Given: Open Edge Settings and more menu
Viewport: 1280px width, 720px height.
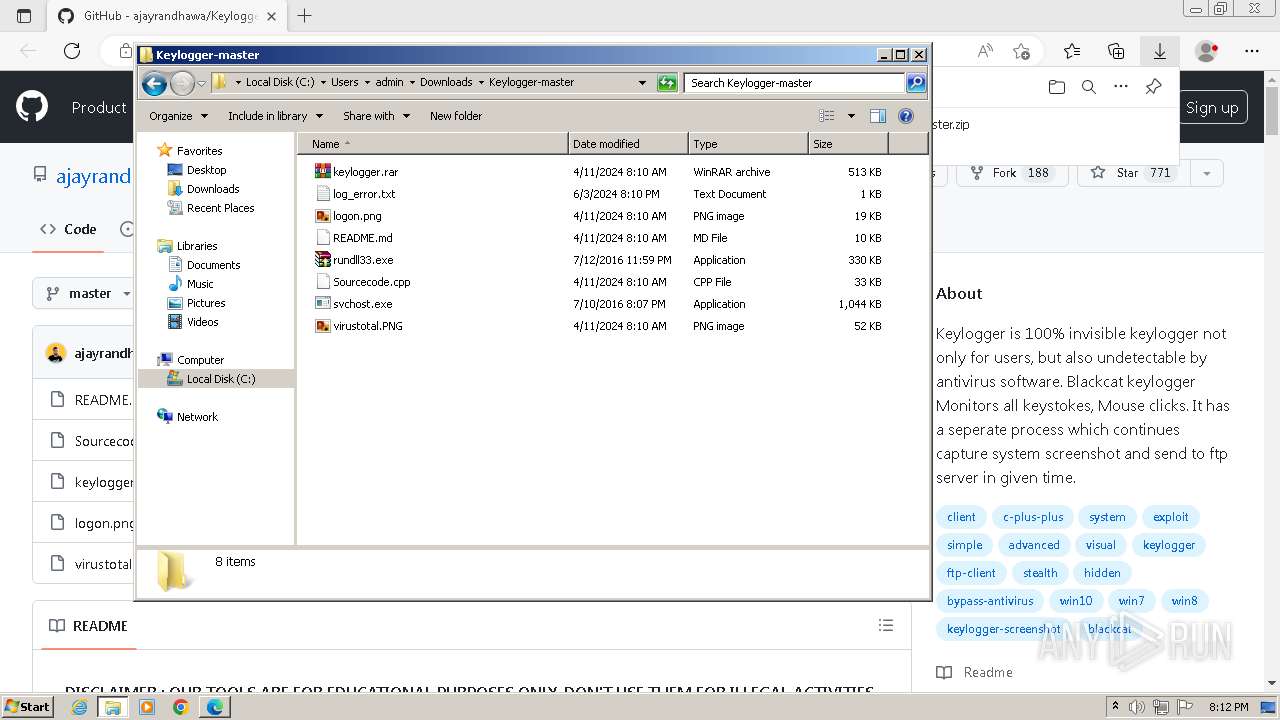Looking at the screenshot, I should click(x=1252, y=51).
